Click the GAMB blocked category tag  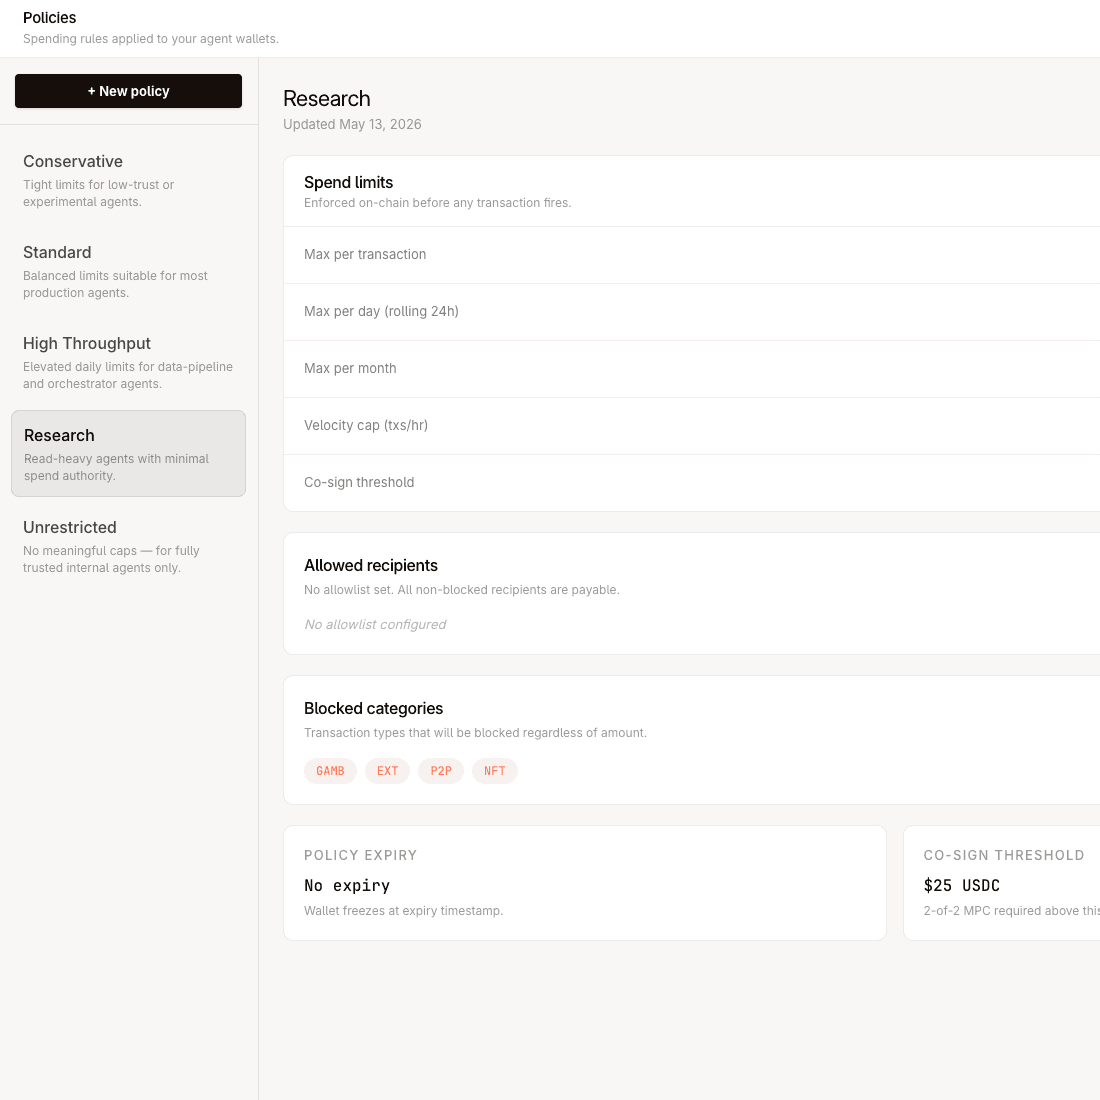click(330, 771)
